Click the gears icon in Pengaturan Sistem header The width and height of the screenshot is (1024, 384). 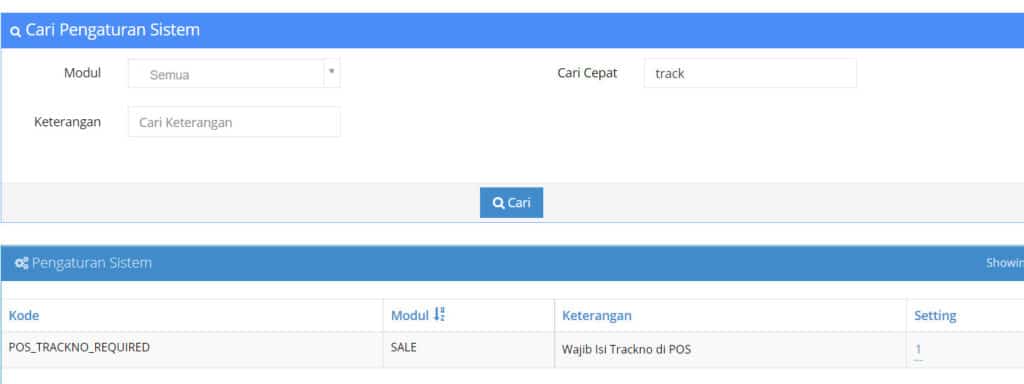pyautogui.click(x=22, y=263)
